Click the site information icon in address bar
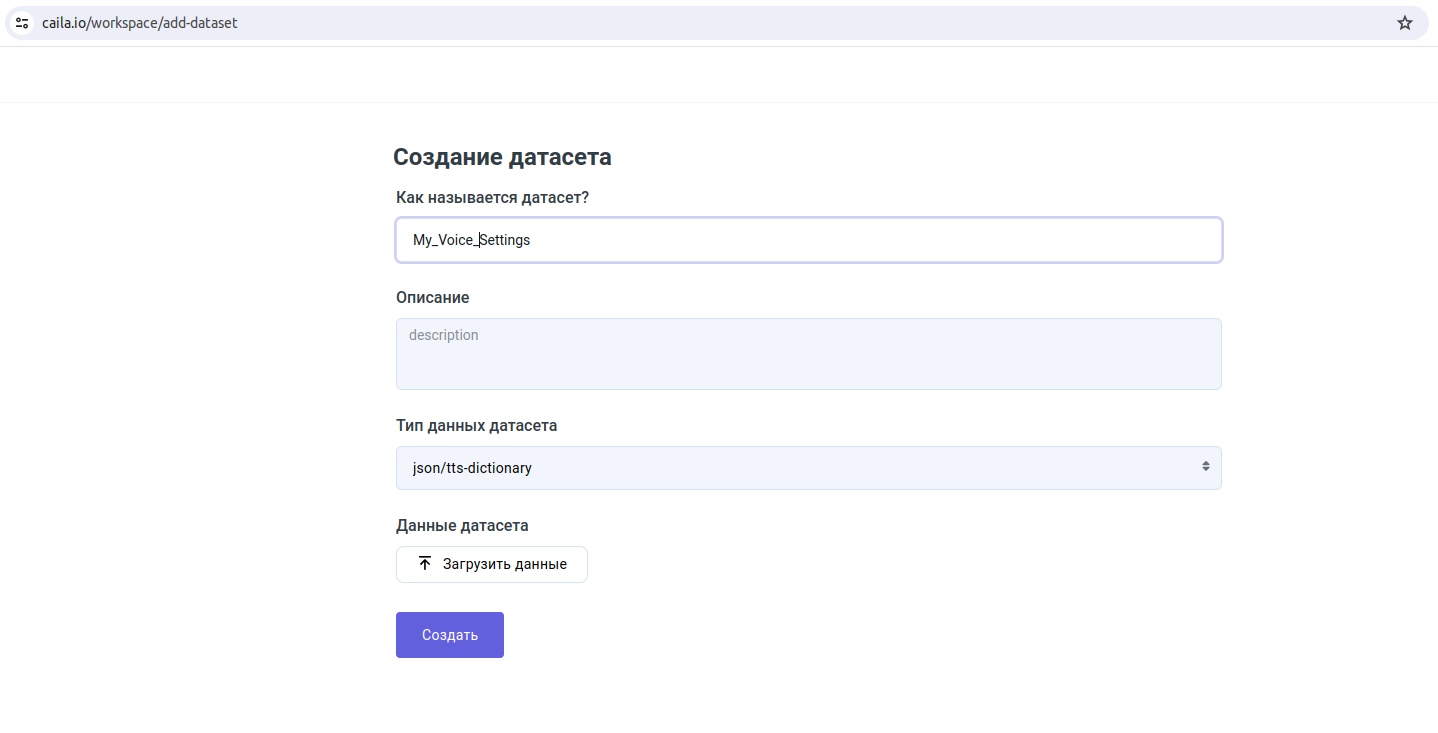The height and width of the screenshot is (733, 1438). [22, 23]
